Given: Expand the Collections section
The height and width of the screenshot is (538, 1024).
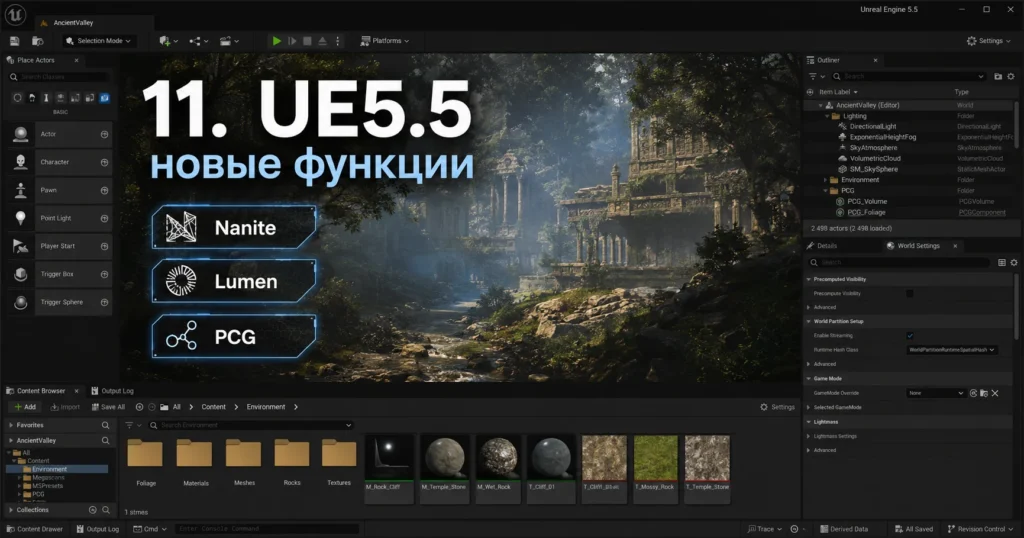Looking at the screenshot, I should (x=11, y=510).
